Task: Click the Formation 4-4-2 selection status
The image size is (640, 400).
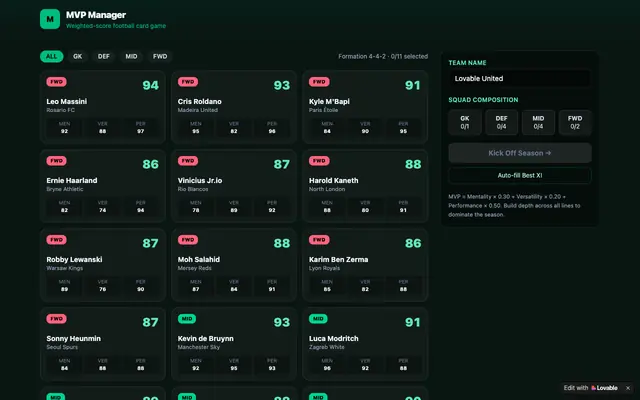Action: [383, 56]
